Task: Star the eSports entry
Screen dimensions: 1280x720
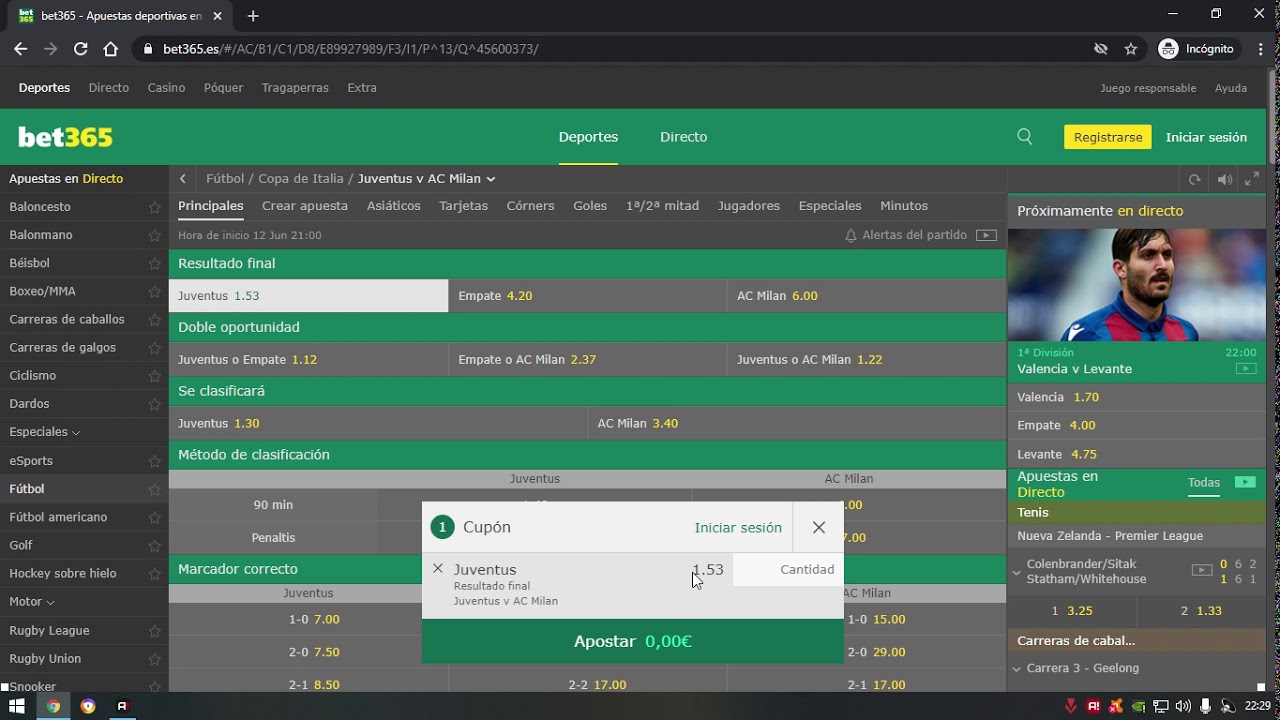Action: coord(154,461)
